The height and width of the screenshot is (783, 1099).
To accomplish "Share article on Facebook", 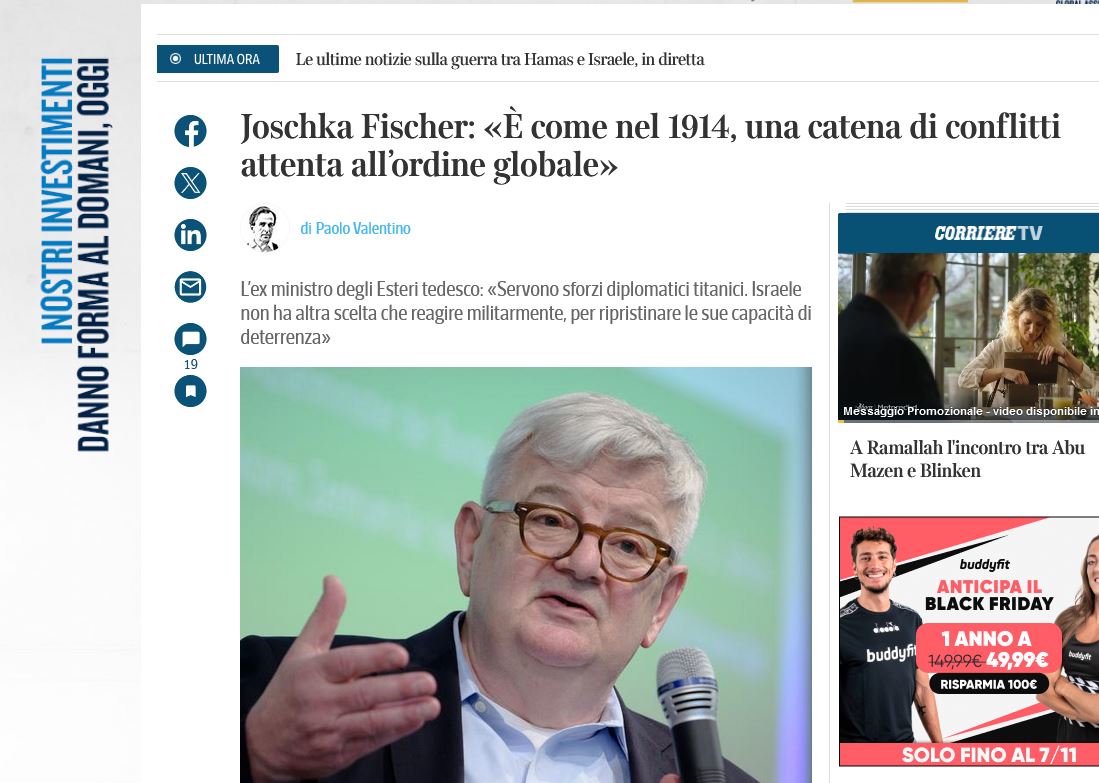I will 190,131.
